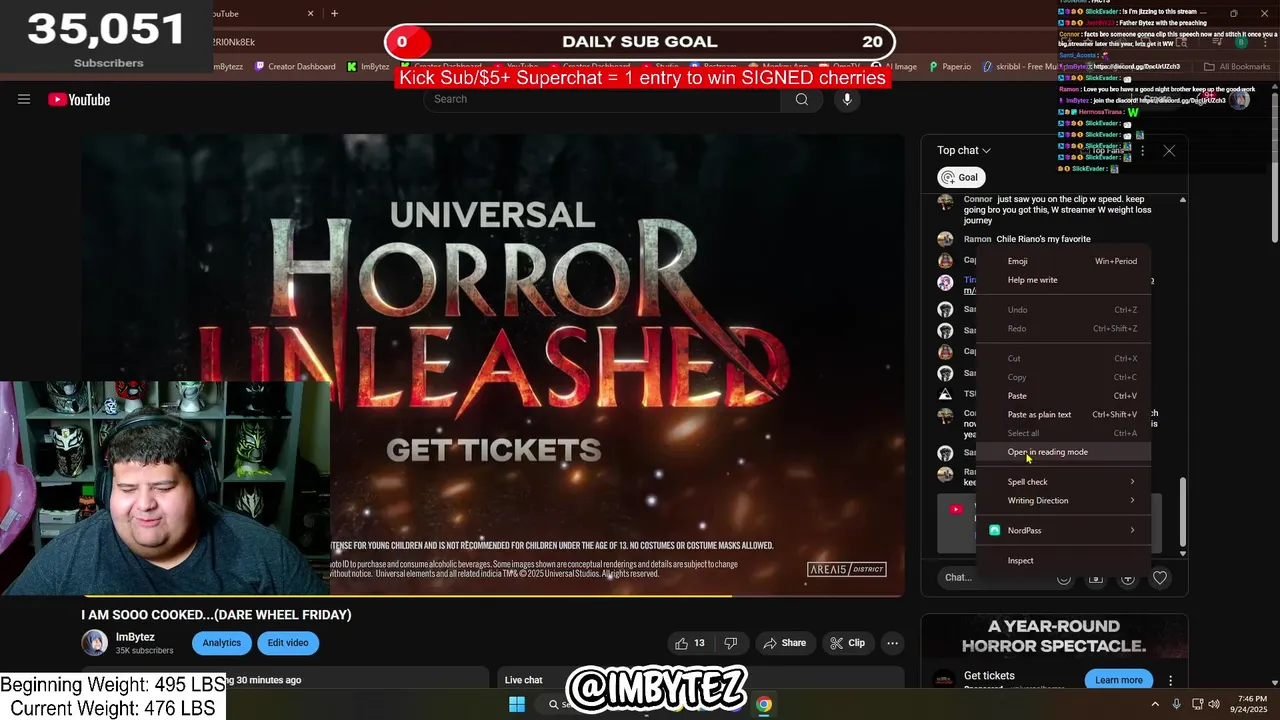Open the horror spectacle ad banner
The width and height of the screenshot is (1280, 720).
click(1054, 636)
